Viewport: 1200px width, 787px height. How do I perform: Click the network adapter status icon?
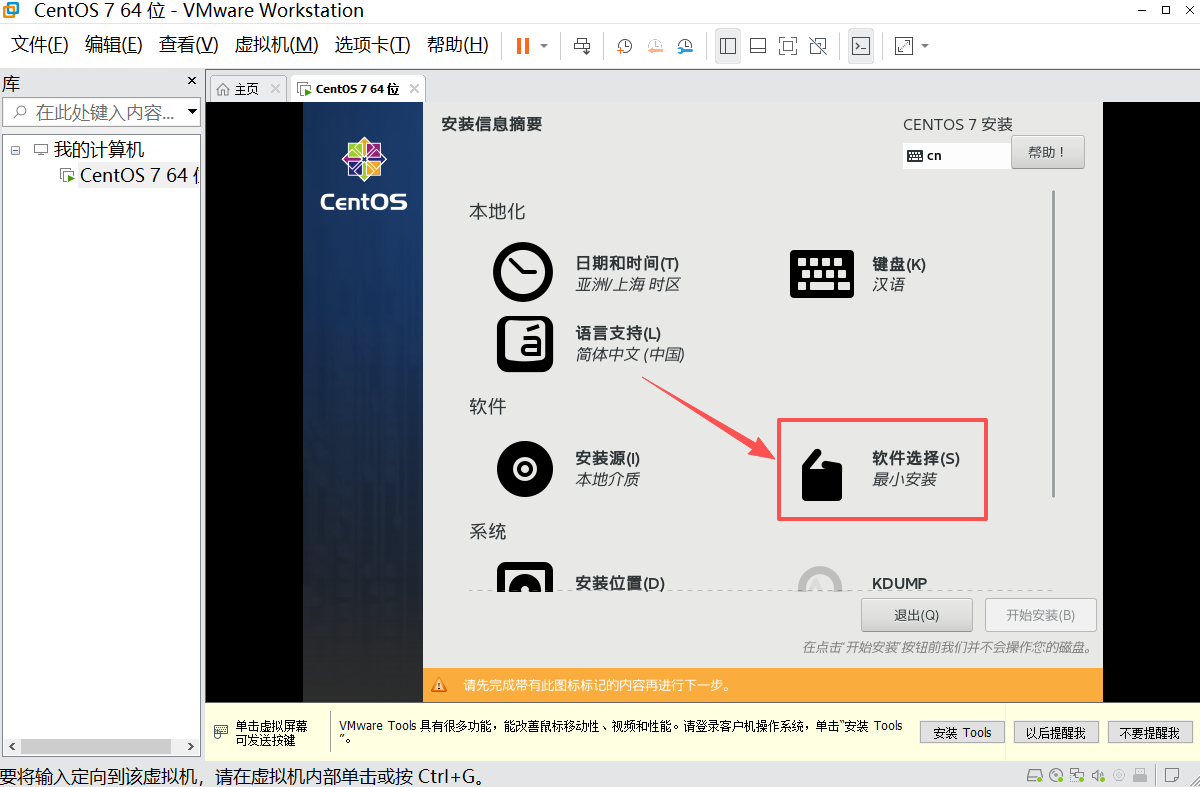pos(1077,775)
